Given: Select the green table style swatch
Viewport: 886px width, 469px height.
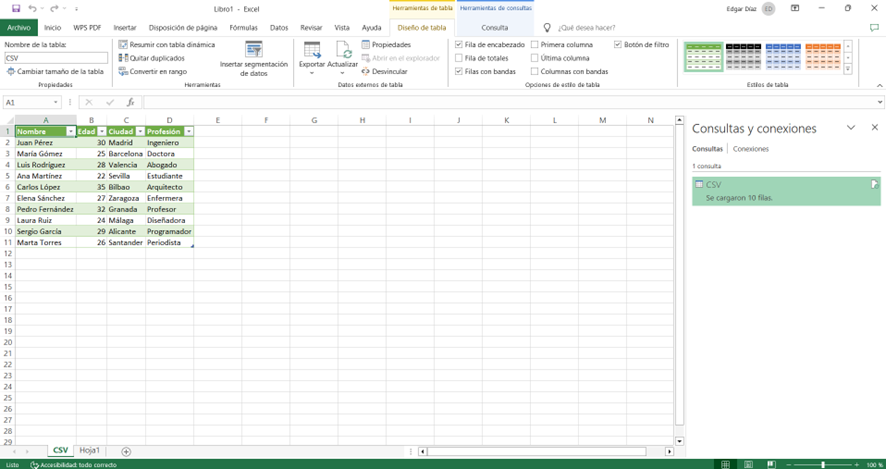Looking at the screenshot, I should [x=703, y=57].
